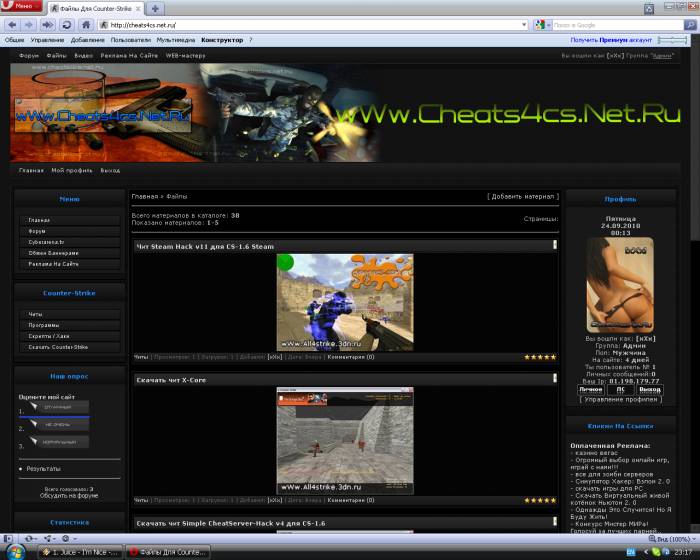
Task: Open Управление профилем link
Action: pos(621,399)
